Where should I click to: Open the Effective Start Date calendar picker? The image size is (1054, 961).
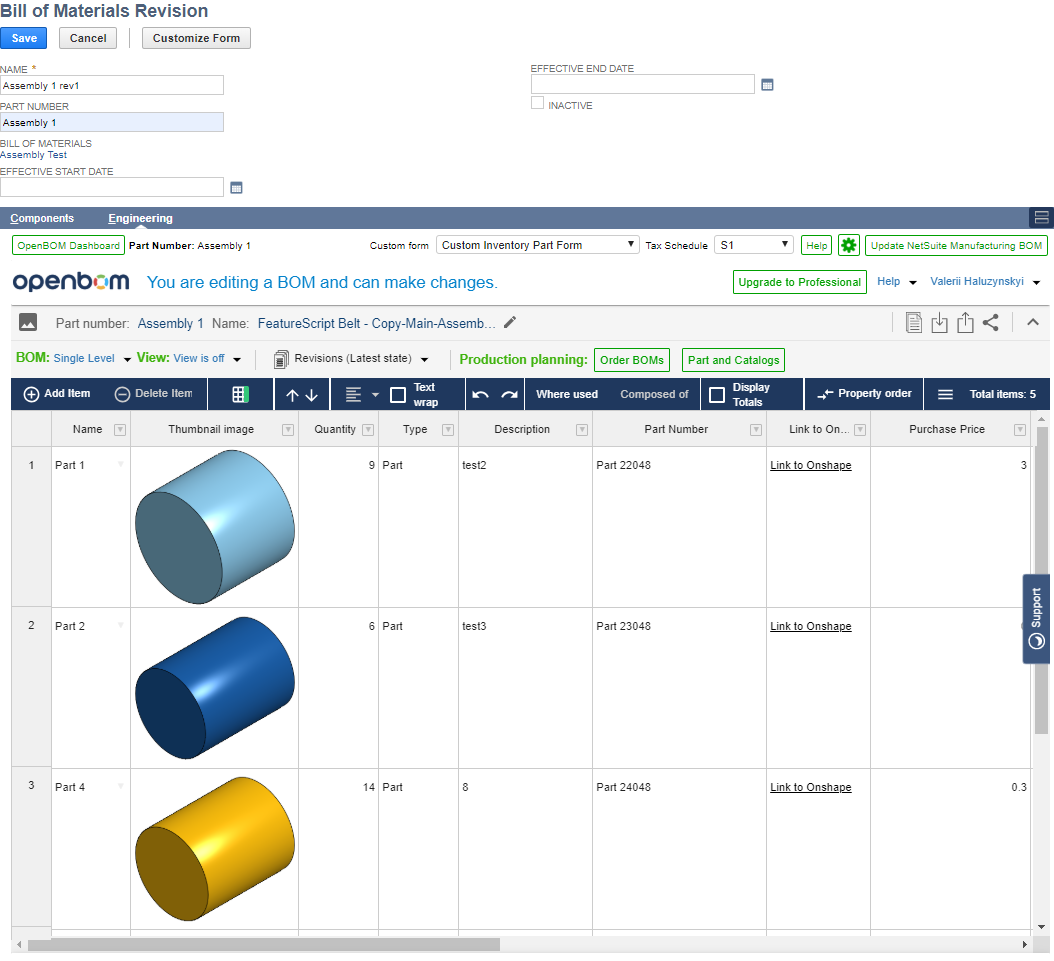[x=236, y=187]
